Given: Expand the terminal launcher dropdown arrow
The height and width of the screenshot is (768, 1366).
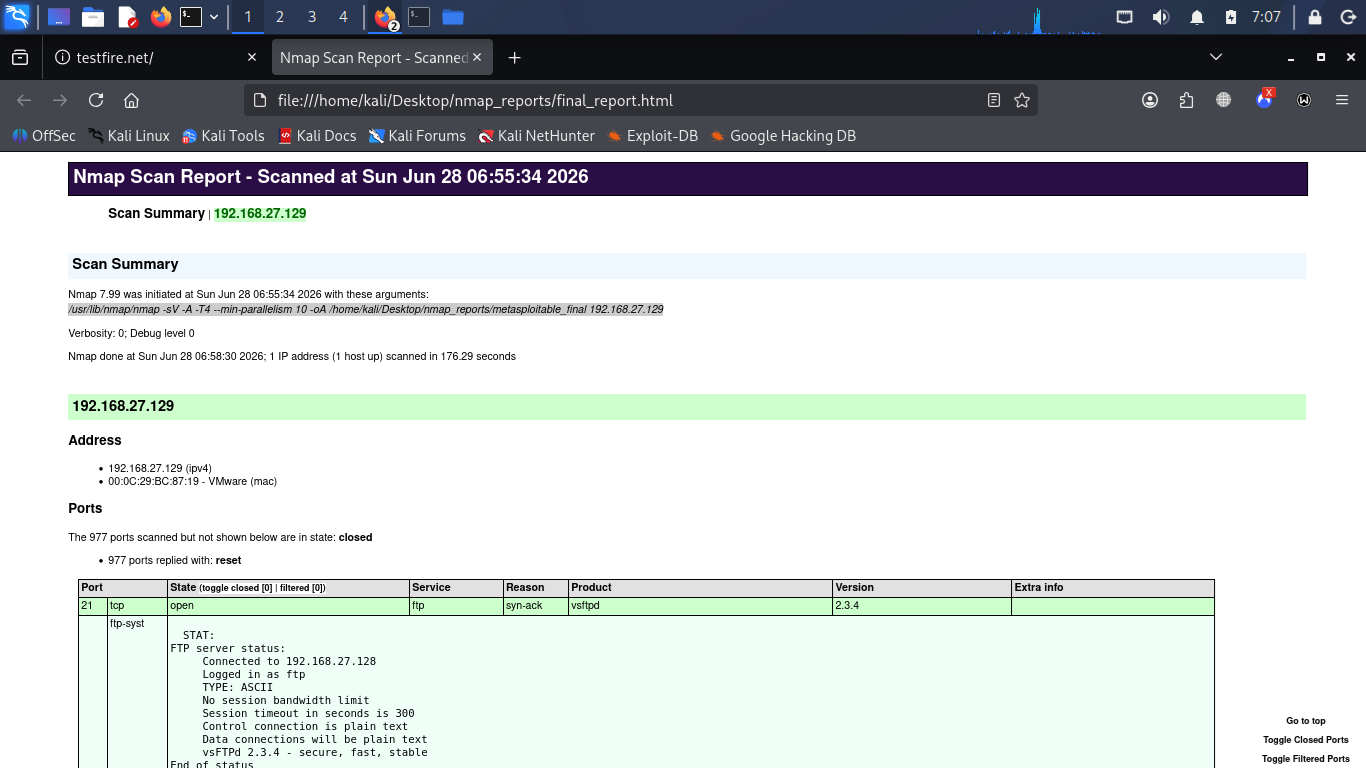Looking at the screenshot, I should (x=214, y=17).
